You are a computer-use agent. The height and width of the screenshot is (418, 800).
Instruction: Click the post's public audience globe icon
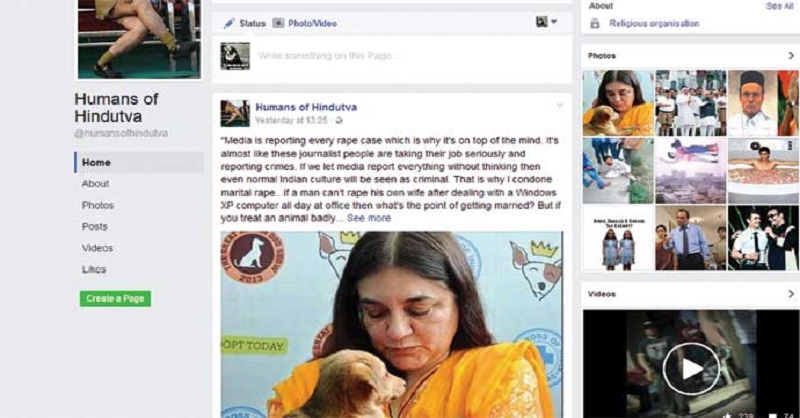coord(339,120)
